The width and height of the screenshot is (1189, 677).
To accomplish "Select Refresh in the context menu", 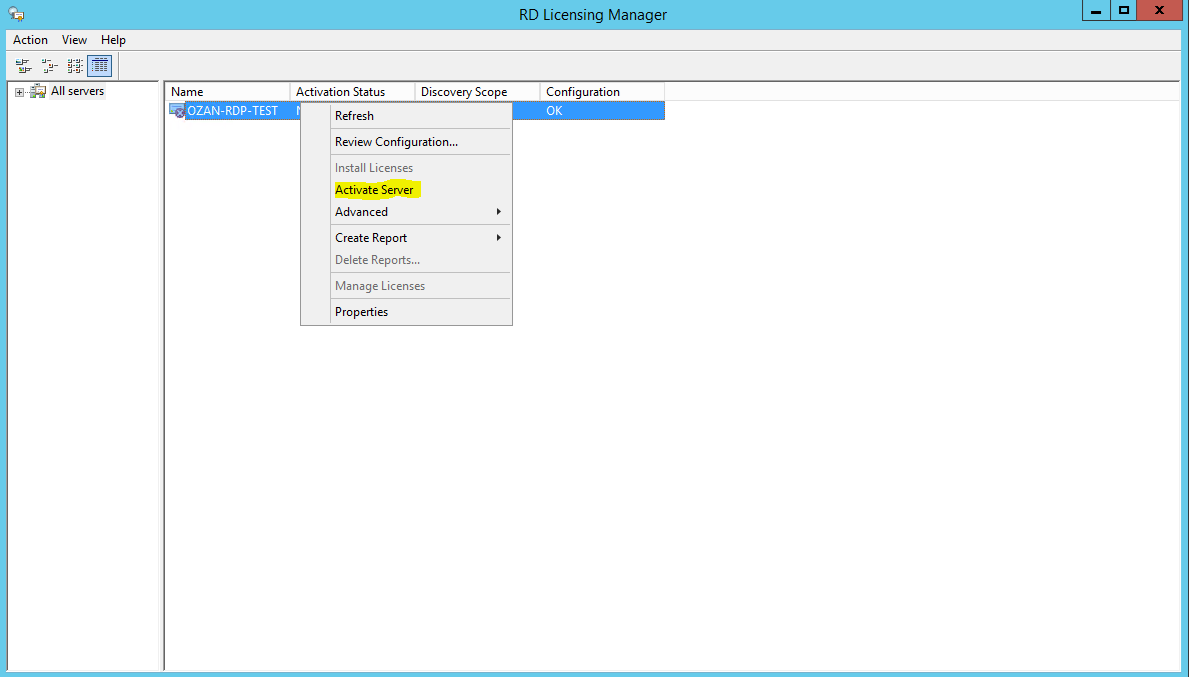I will (x=354, y=116).
